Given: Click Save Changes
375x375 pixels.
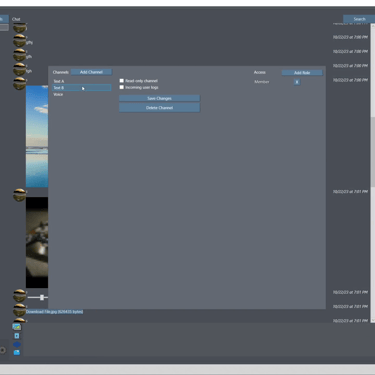Looking at the screenshot, I should point(159,98).
